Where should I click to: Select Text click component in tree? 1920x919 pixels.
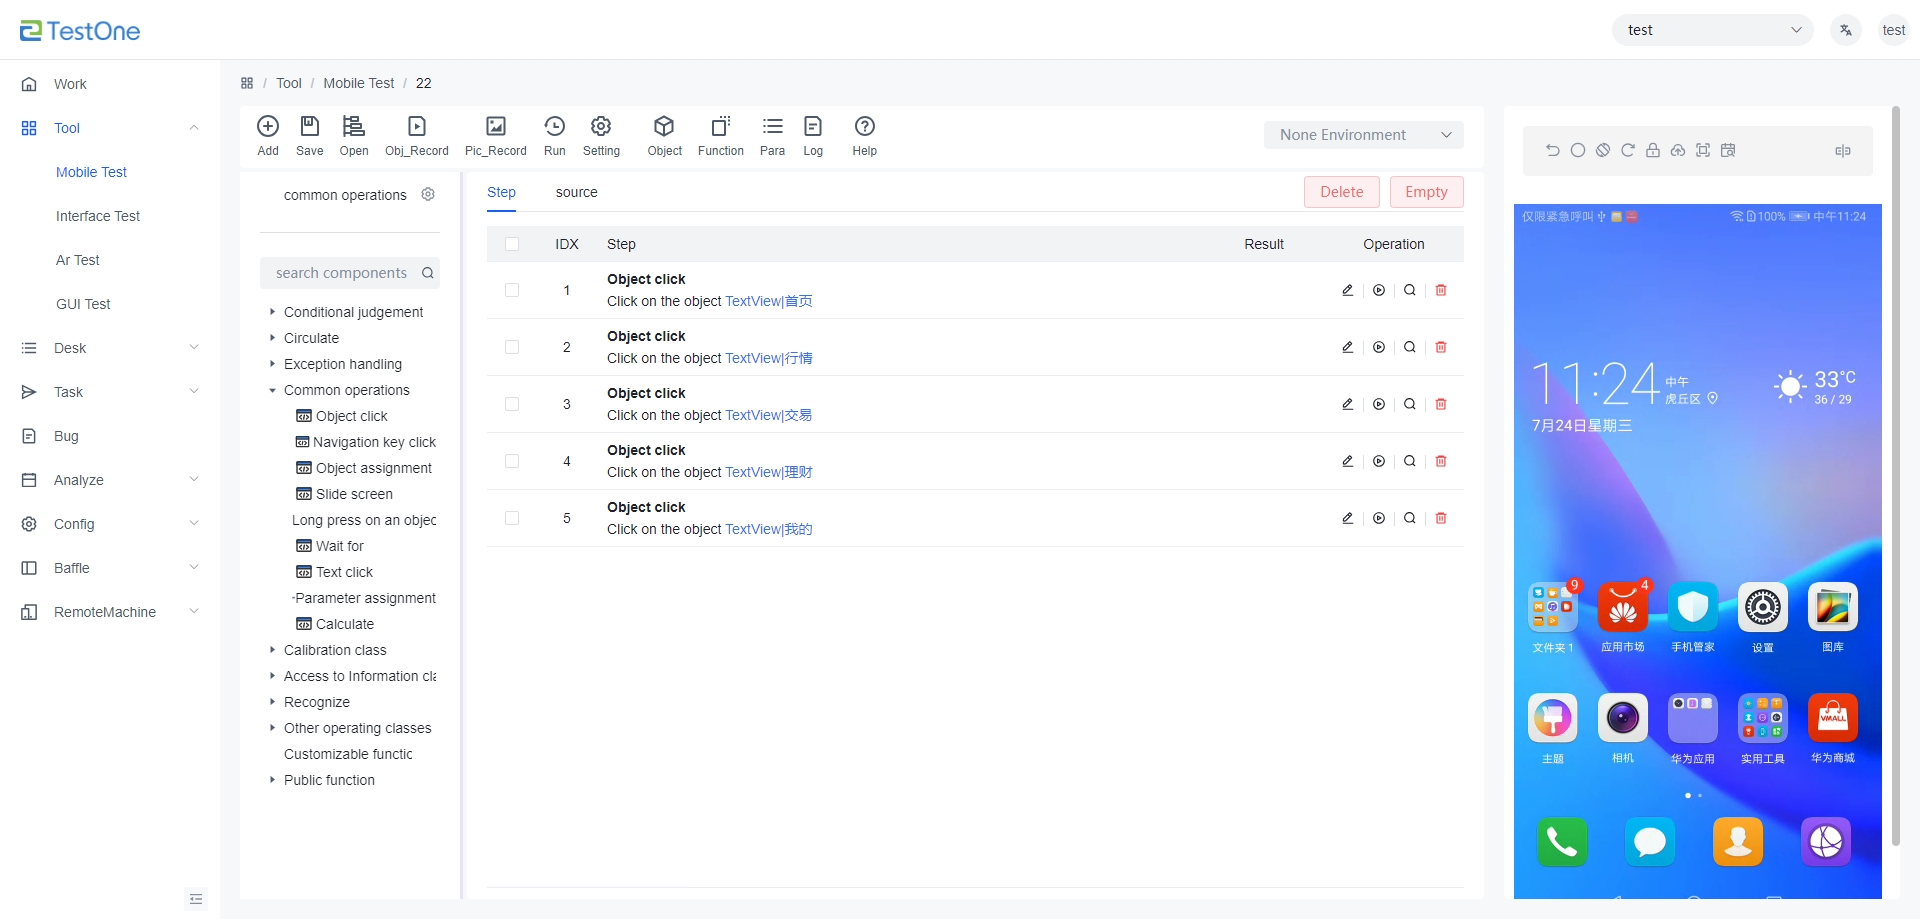[x=344, y=572]
